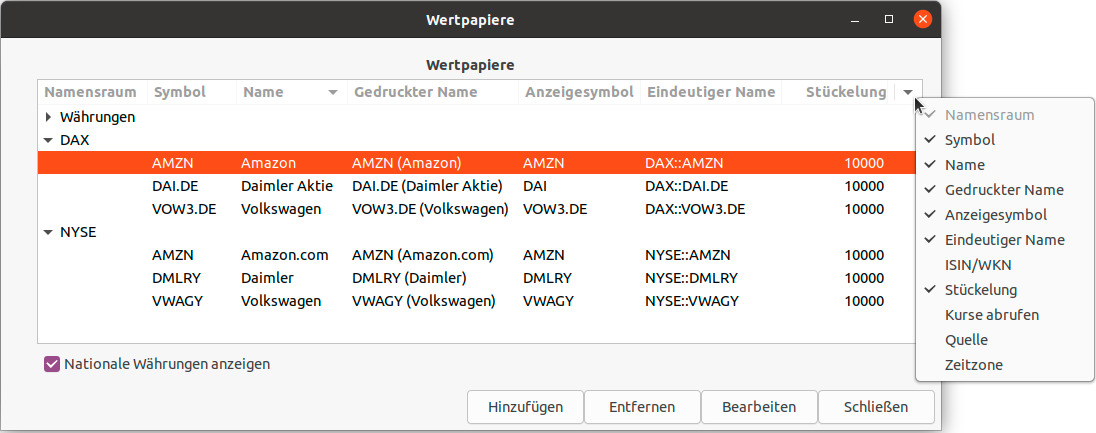
Task: Sort by the Stückelung column header
Action: (x=845, y=92)
